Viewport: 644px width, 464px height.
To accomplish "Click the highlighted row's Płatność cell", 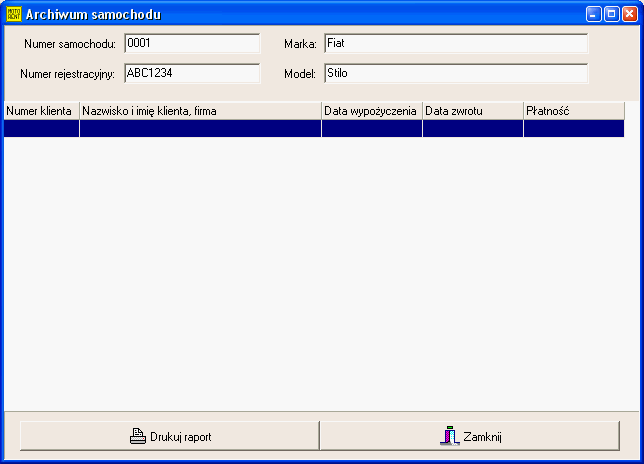I will tap(573, 129).
